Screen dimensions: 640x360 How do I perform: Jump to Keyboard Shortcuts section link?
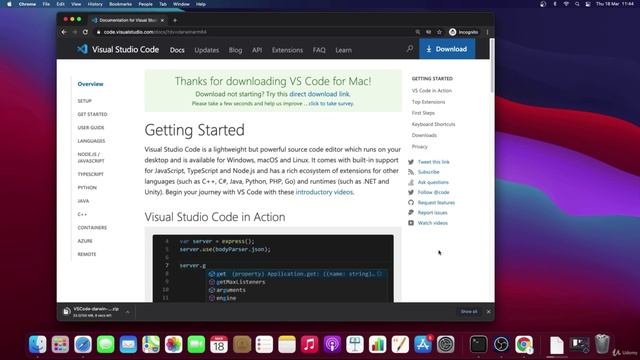(x=433, y=124)
